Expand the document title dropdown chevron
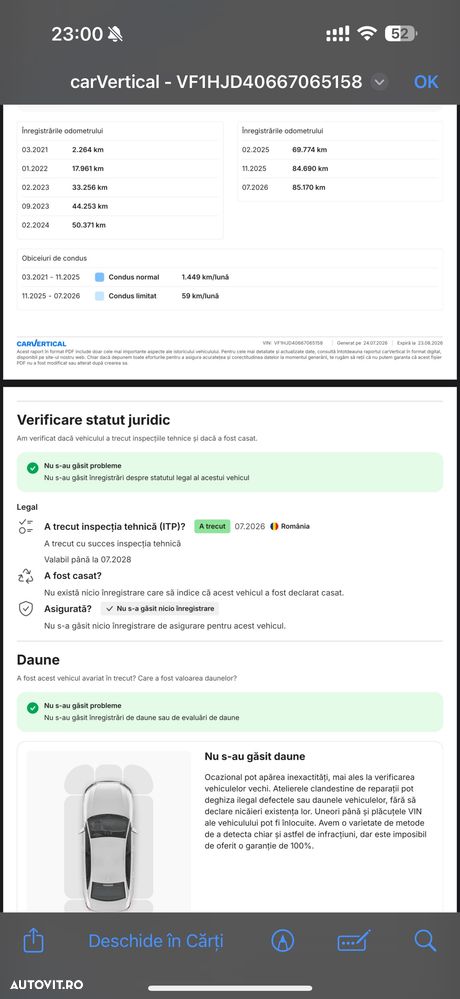The height and width of the screenshot is (999, 460). coord(379,82)
